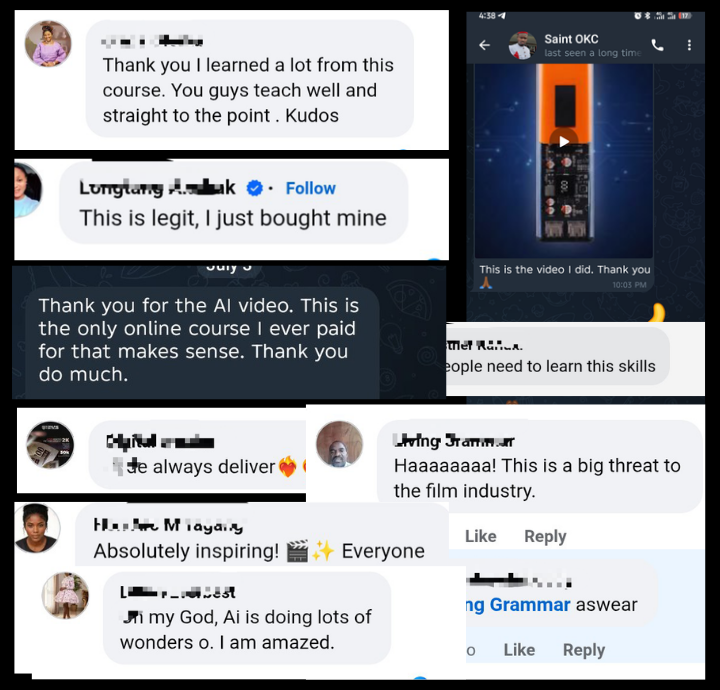Screen dimensions: 720x690
Task: Reply to the 'aswear' comment
Action: click(584, 650)
